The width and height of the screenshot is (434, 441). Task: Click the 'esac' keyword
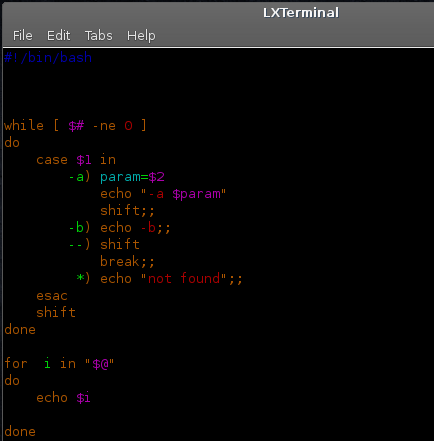tap(52, 296)
